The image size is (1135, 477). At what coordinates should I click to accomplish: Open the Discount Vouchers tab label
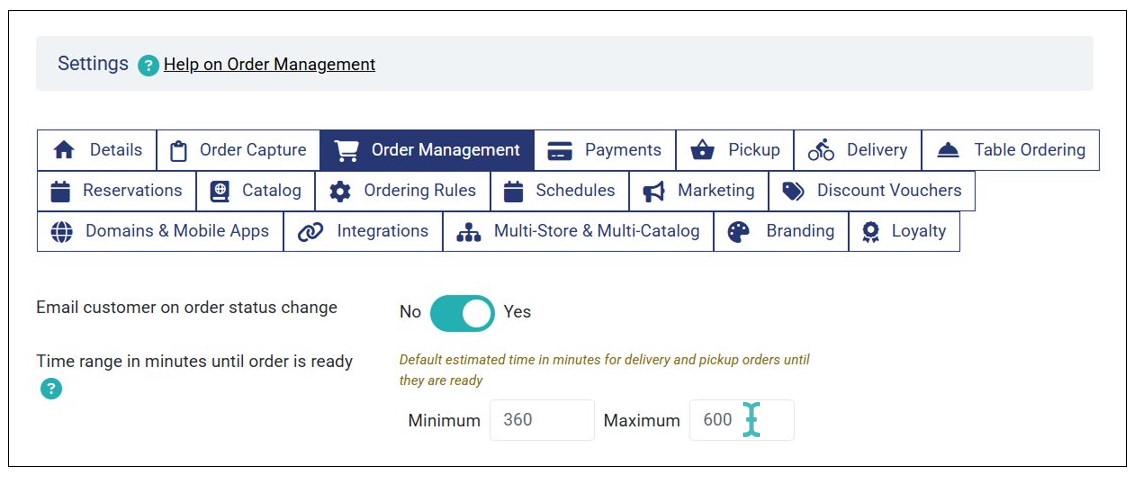click(x=889, y=190)
